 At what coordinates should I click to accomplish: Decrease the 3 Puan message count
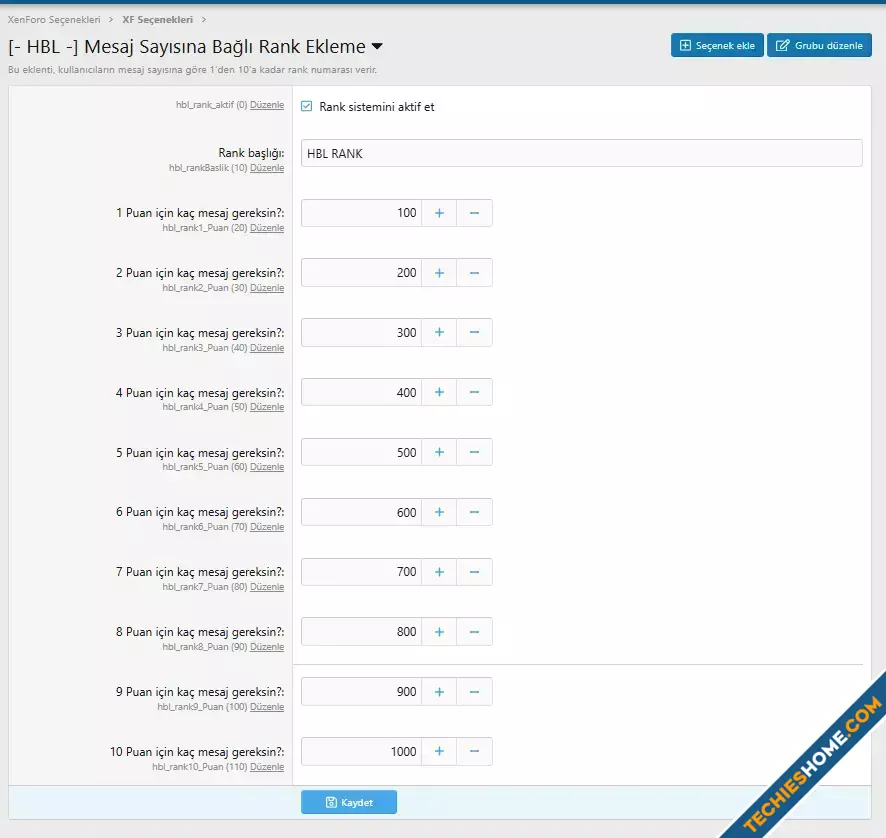coord(475,332)
